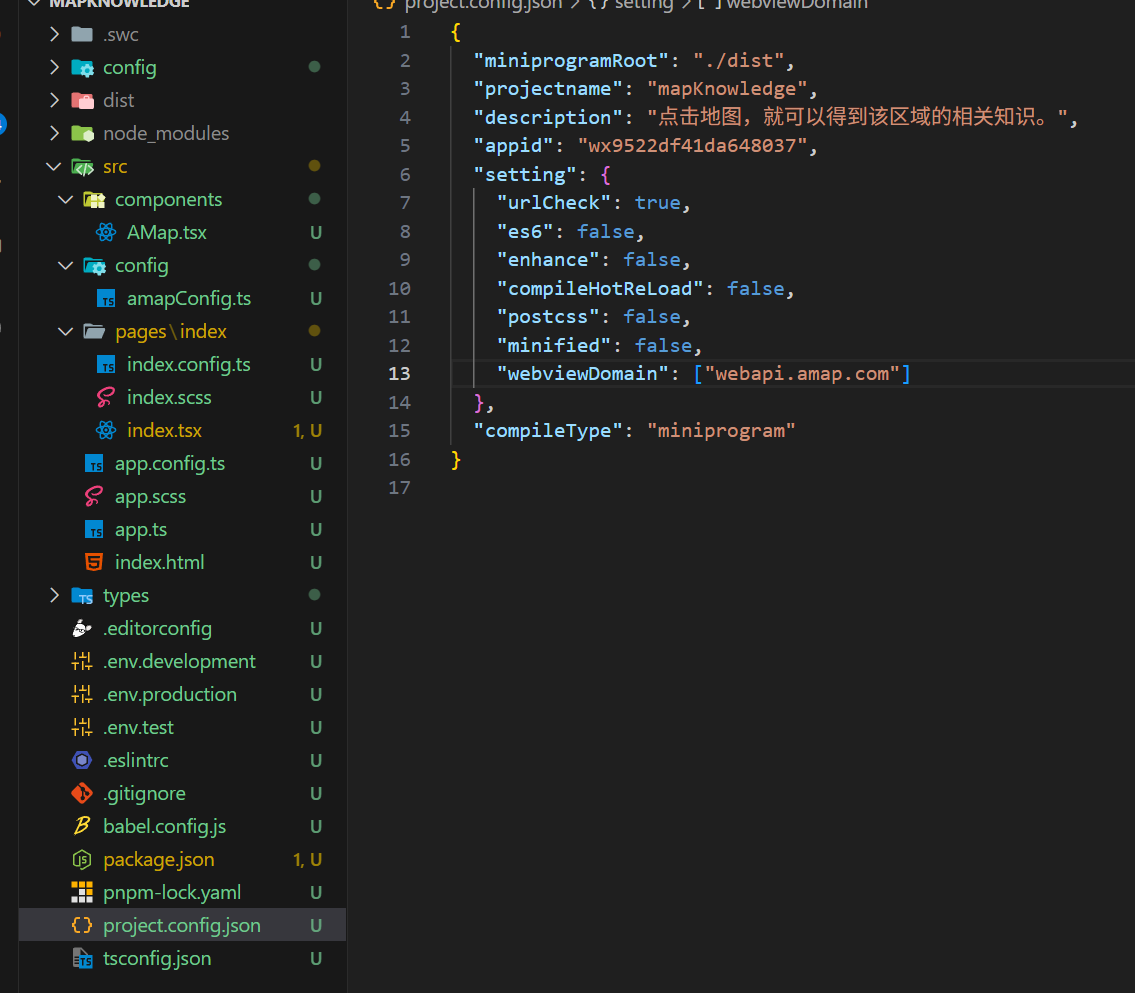
Task: Click the types folder icon
Action: click(83, 595)
